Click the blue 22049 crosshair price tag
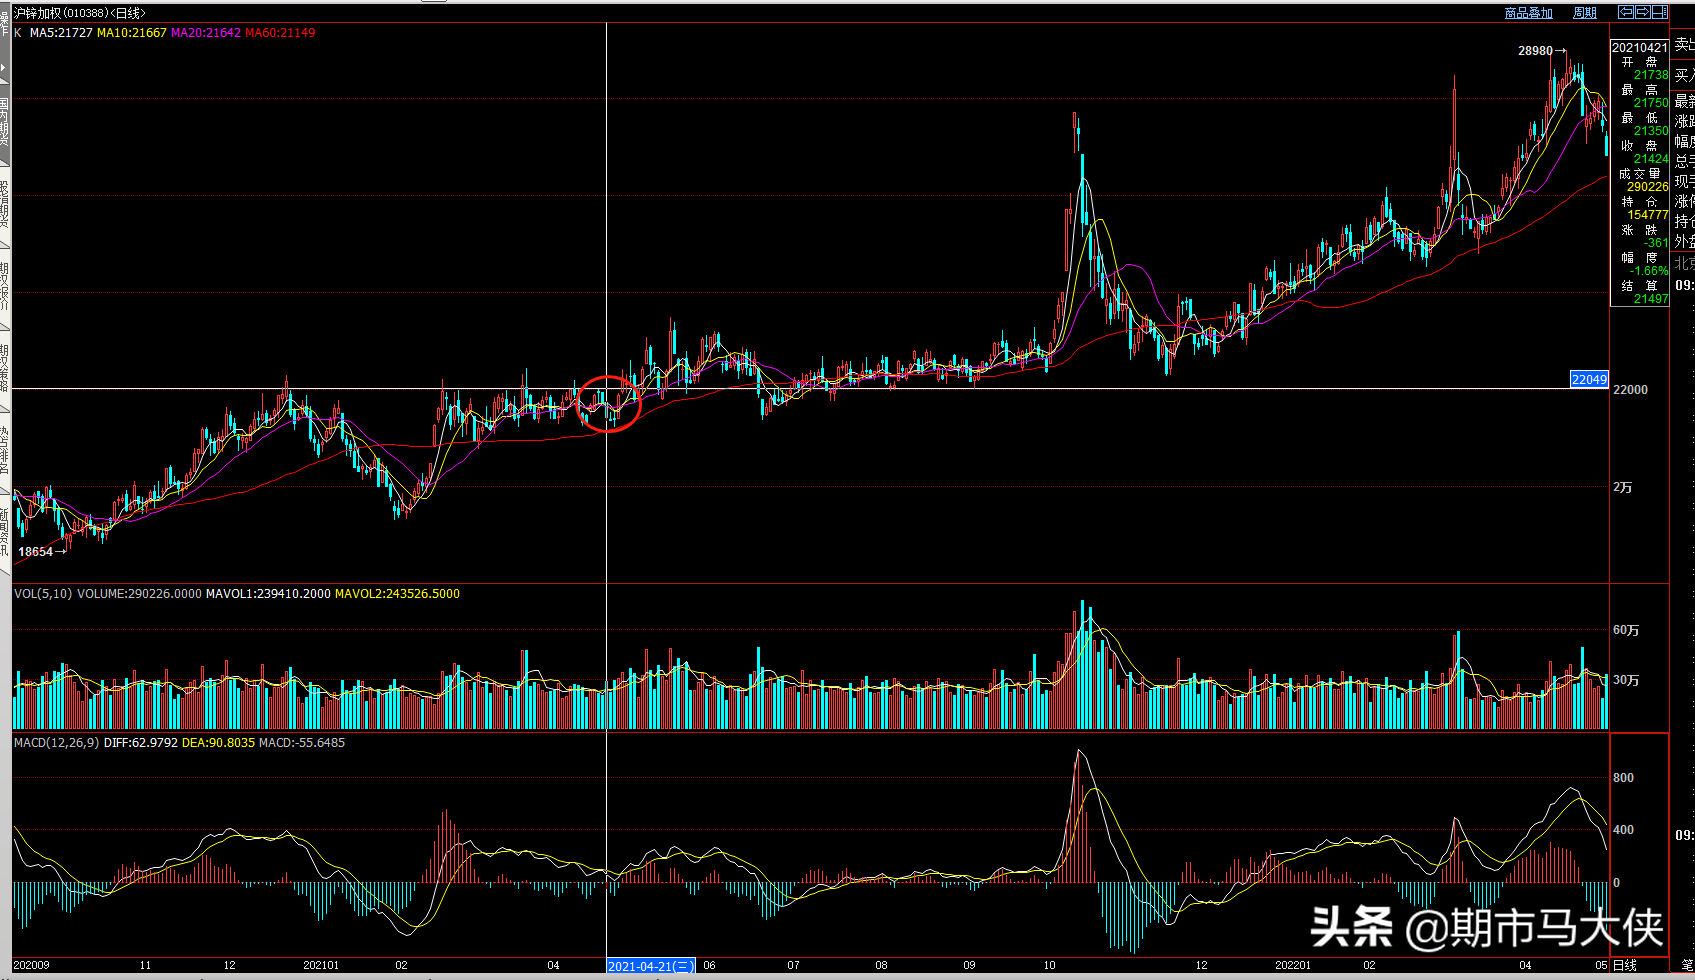Viewport: 1695px width, 980px height. point(1589,379)
